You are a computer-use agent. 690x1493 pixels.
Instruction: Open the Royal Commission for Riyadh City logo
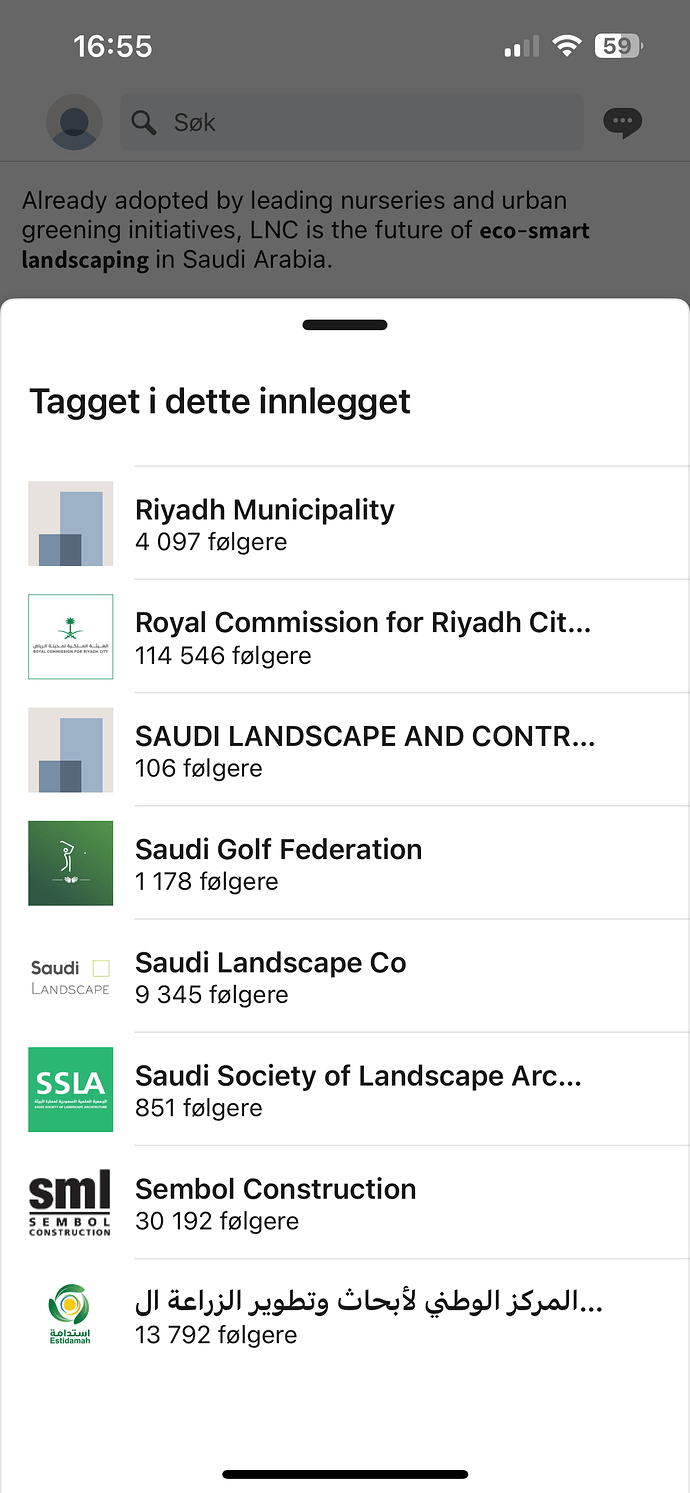click(70, 637)
